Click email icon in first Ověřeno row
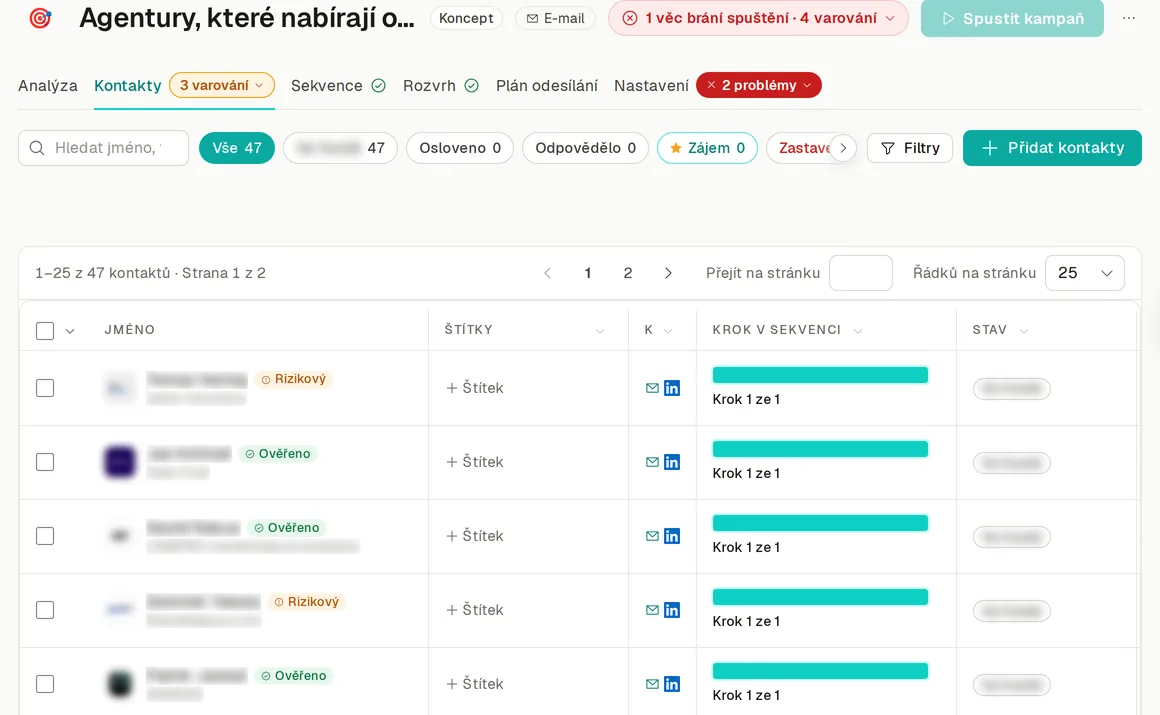Screen dimensions: 1160x715 click(652, 462)
